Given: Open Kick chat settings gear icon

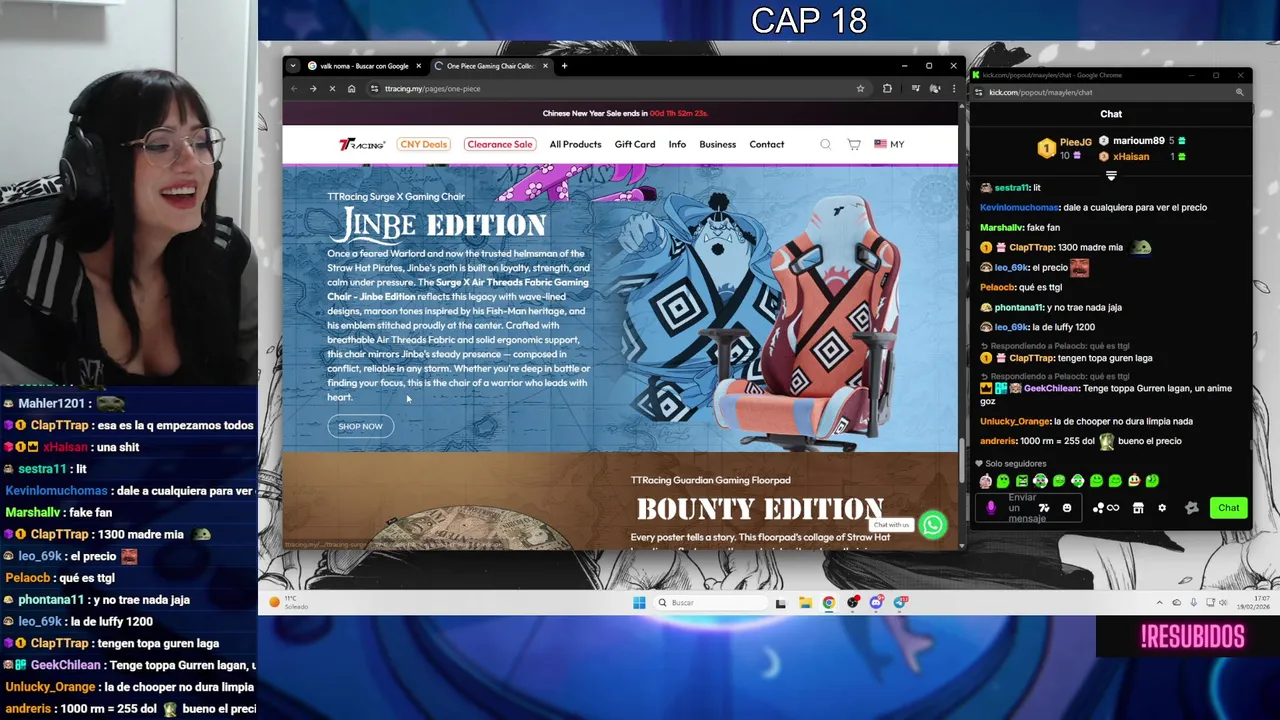Looking at the screenshot, I should tap(1162, 508).
